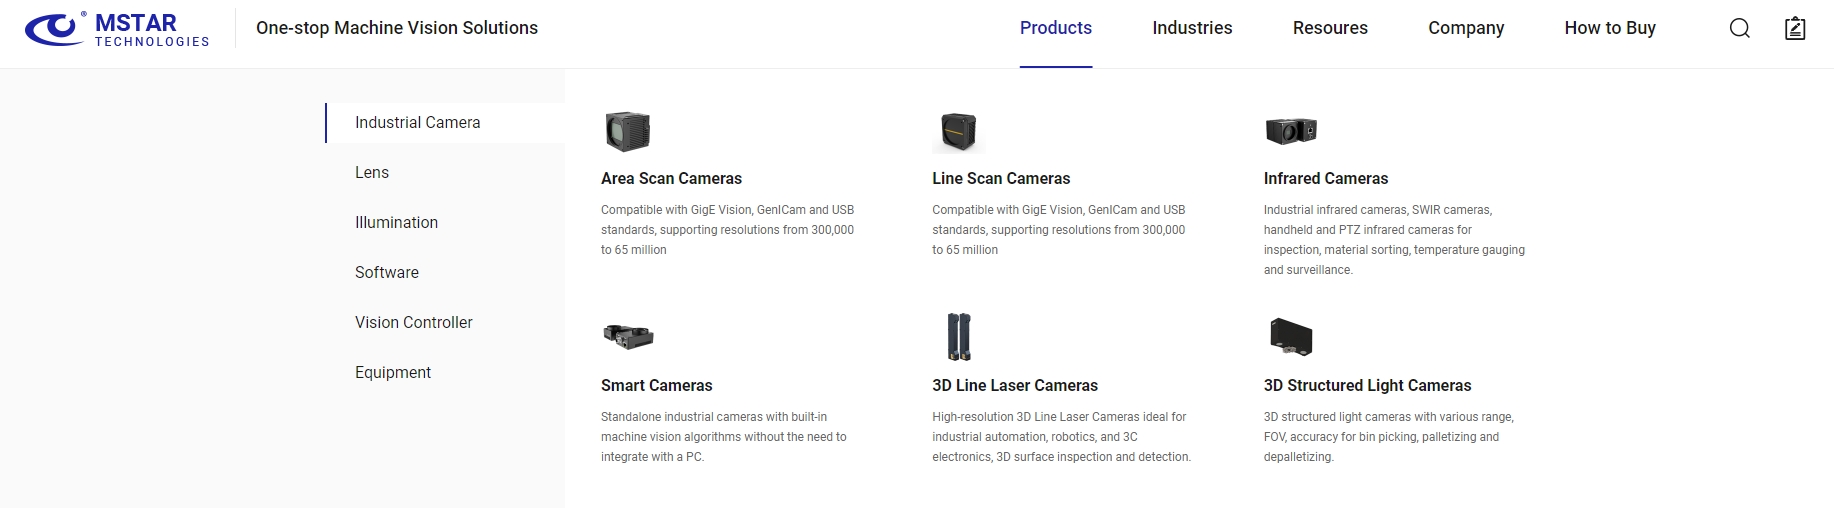Click the Infrared Cameras product image
This screenshot has height=508, width=1834.
[x=1291, y=131]
